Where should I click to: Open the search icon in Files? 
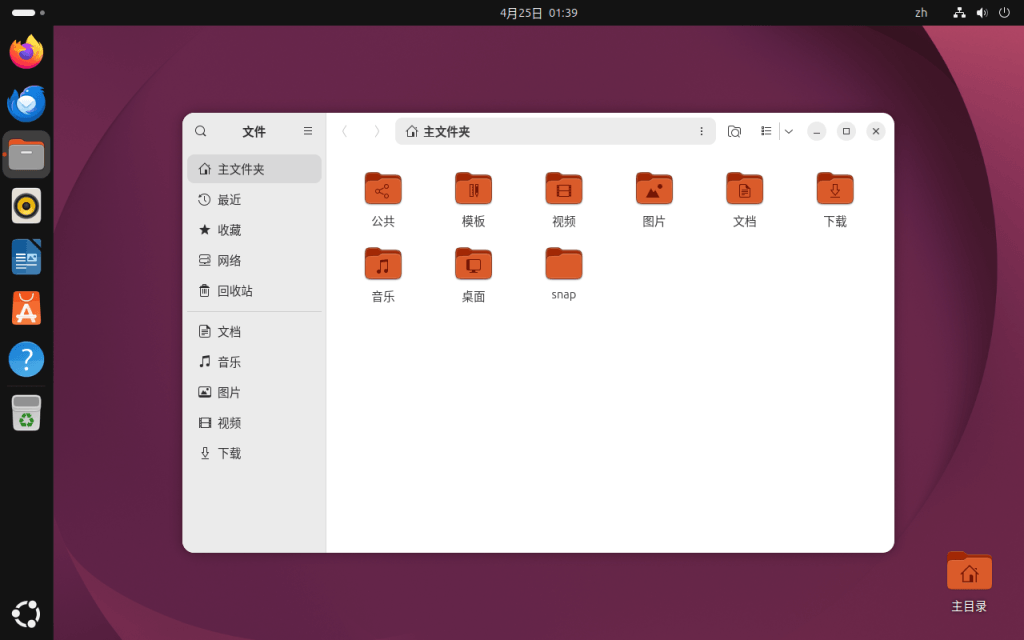click(200, 131)
